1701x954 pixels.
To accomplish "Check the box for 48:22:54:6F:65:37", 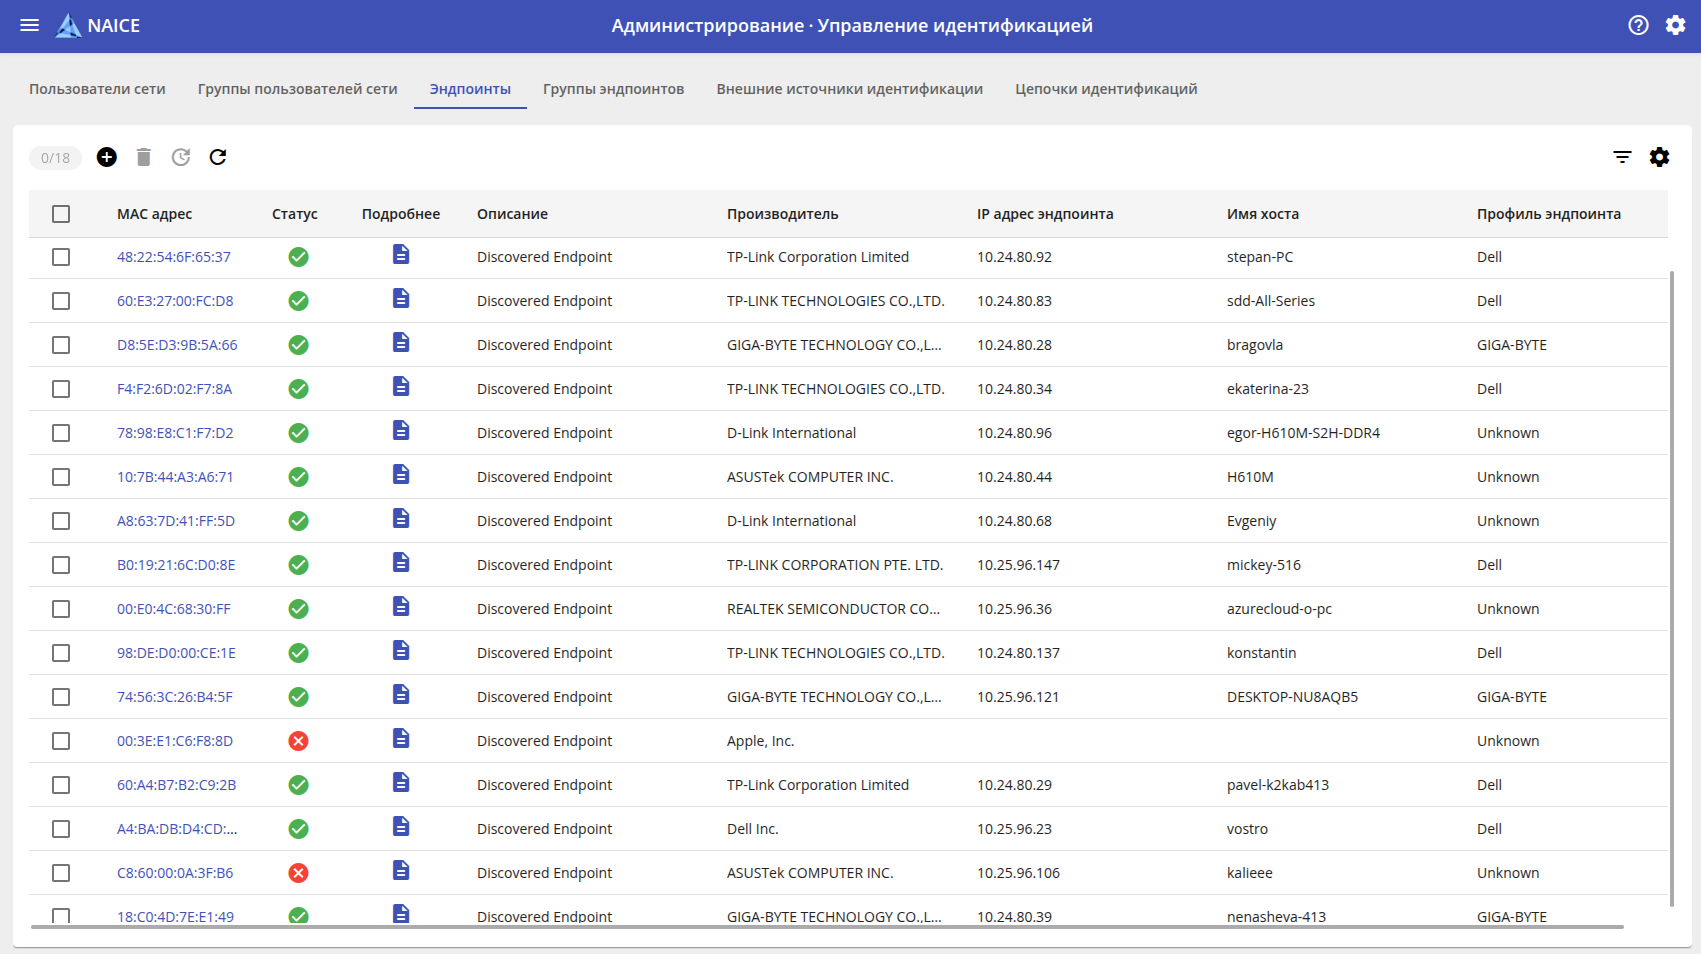I will tap(61, 257).
